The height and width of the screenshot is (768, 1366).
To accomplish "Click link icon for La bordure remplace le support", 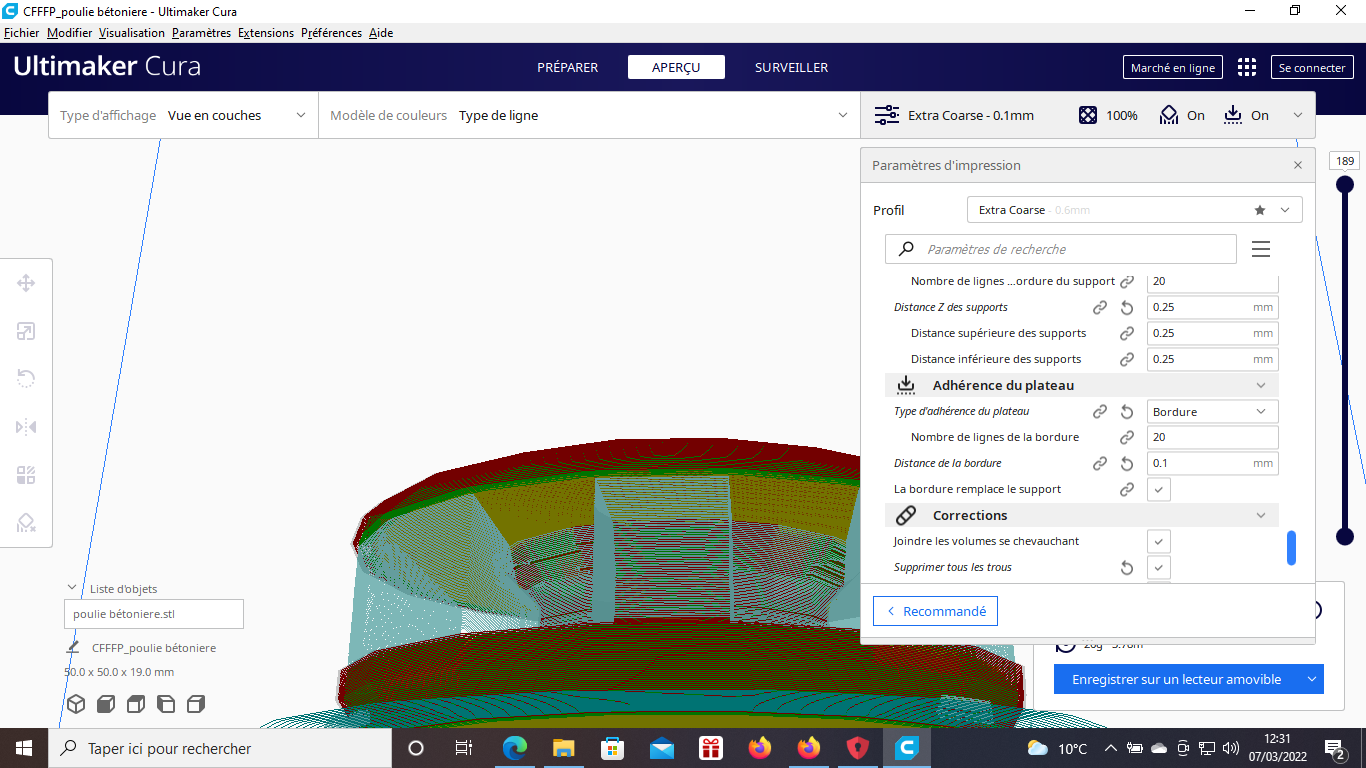I will coord(1127,489).
